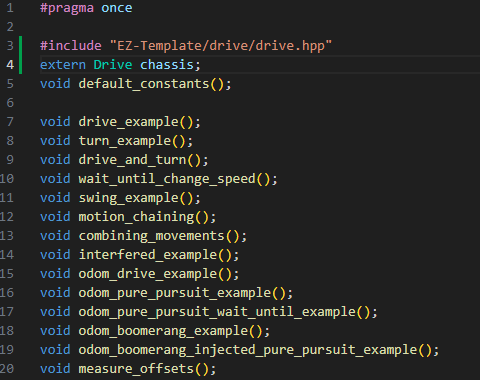Click combining_movements function name
Image resolution: width=480 pixels, height=380 pixels.
(x=152, y=236)
